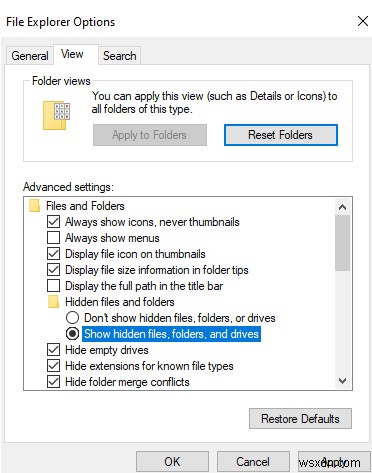
Task: Click the Apply to Folders button
Action: (150, 135)
